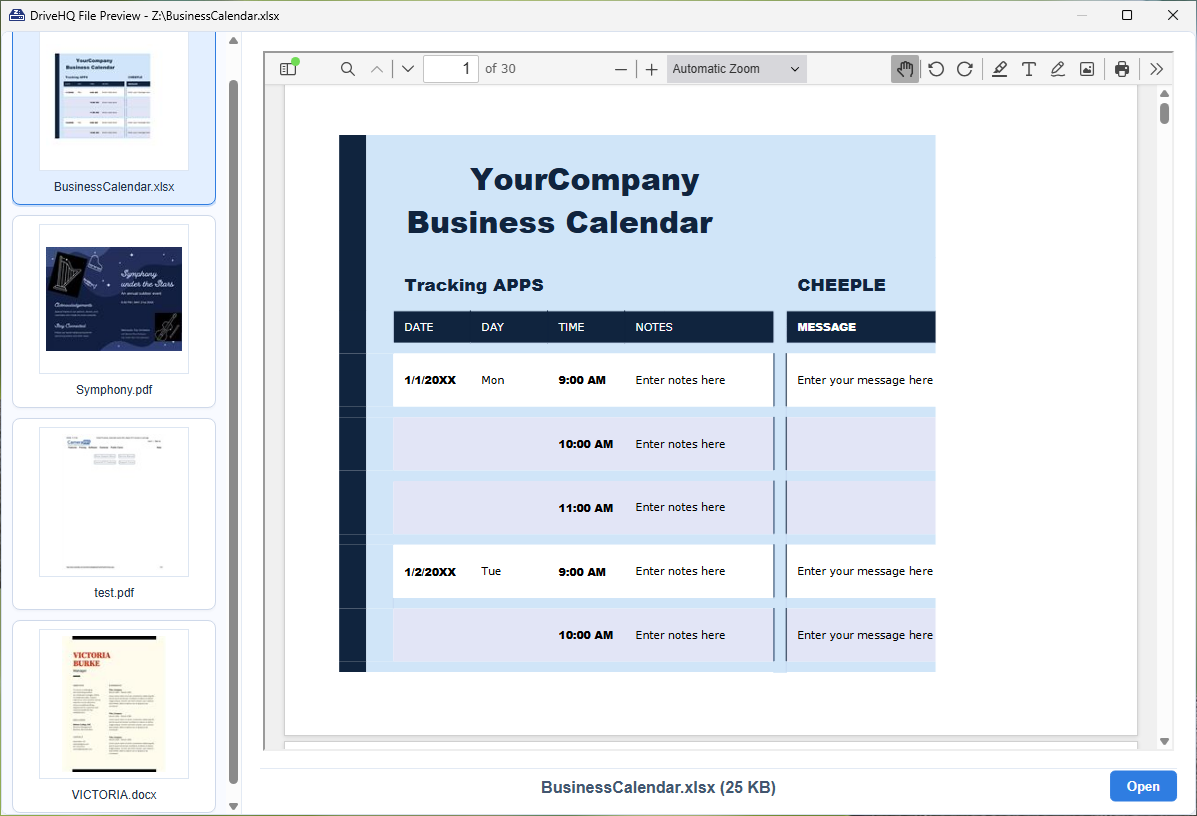This screenshot has height=816, width=1197.
Task: Zoom out with the minus button
Action: coord(621,69)
